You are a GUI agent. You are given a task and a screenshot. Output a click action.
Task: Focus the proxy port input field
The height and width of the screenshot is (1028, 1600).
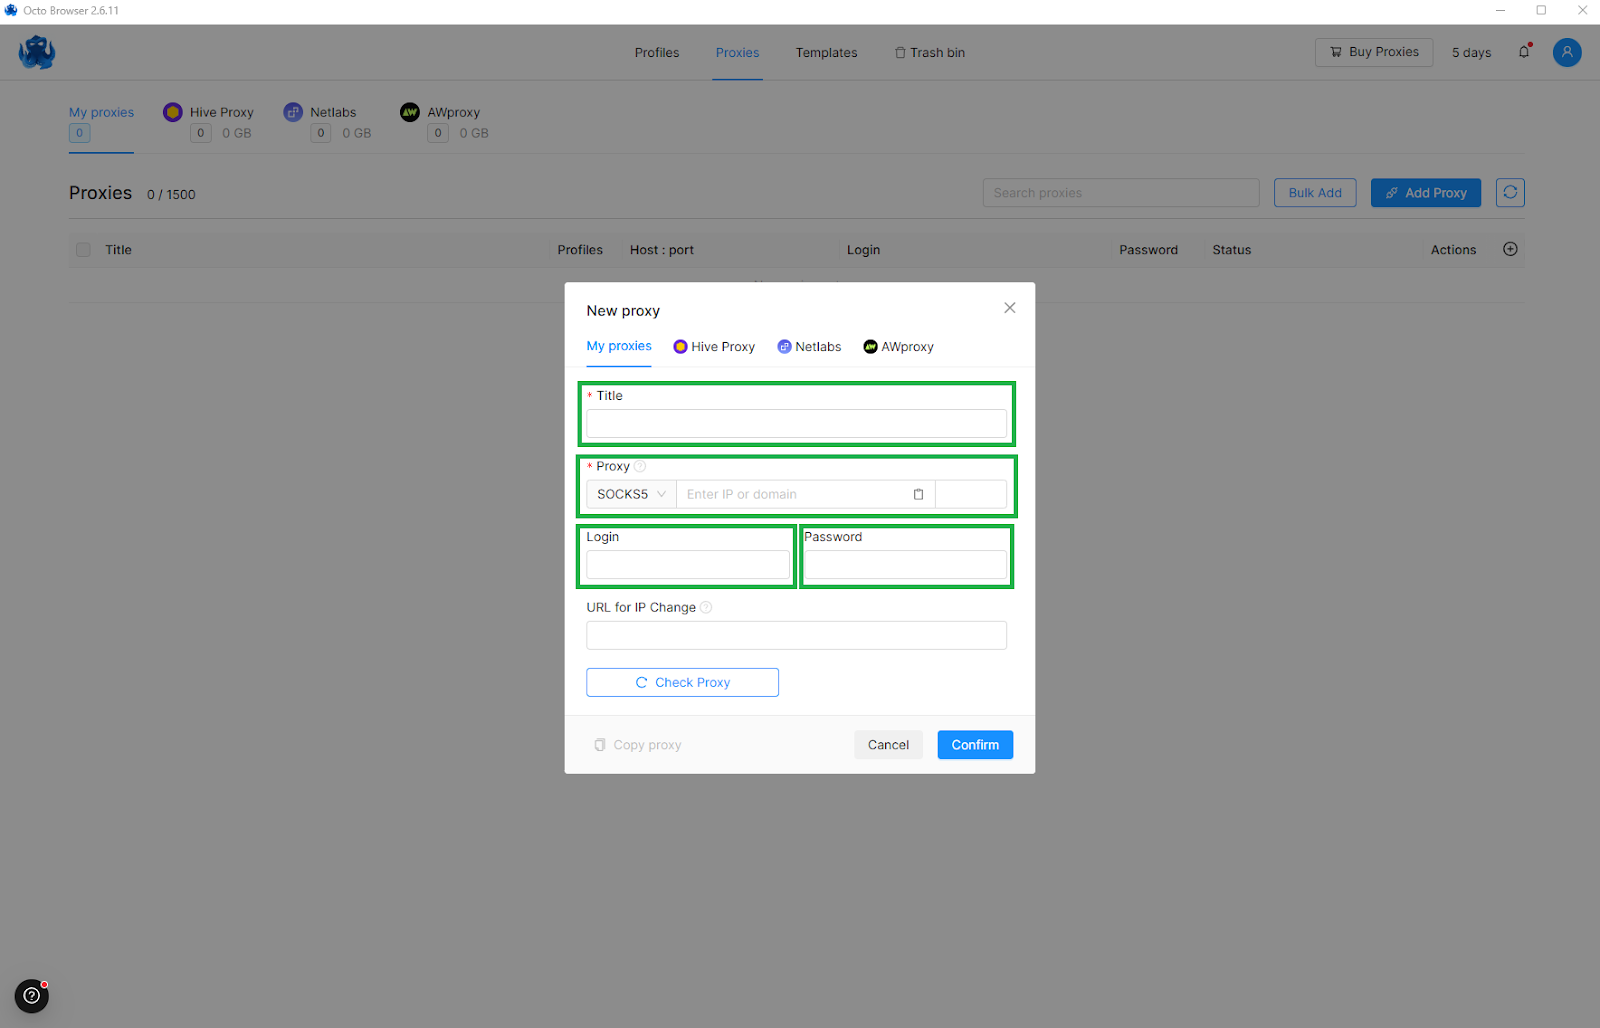971,494
